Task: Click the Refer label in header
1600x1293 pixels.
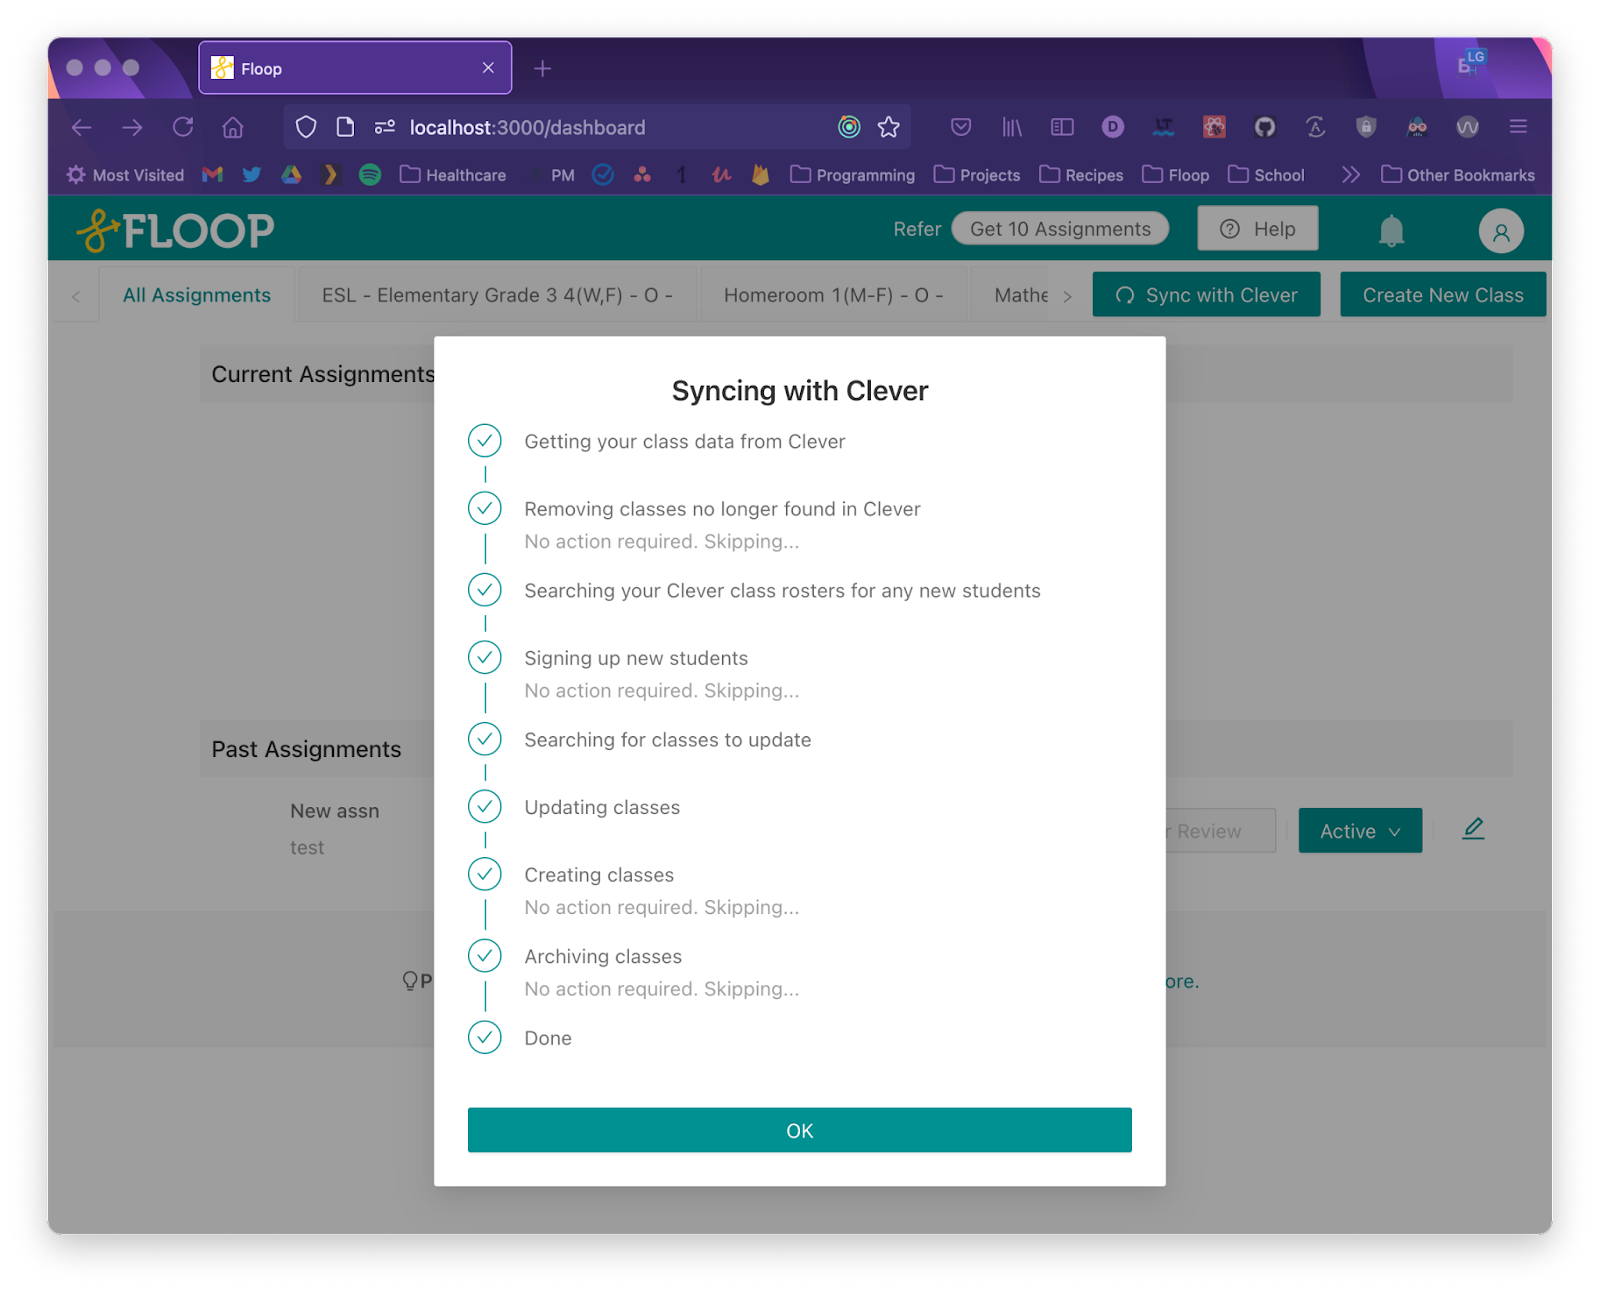Action: (917, 229)
